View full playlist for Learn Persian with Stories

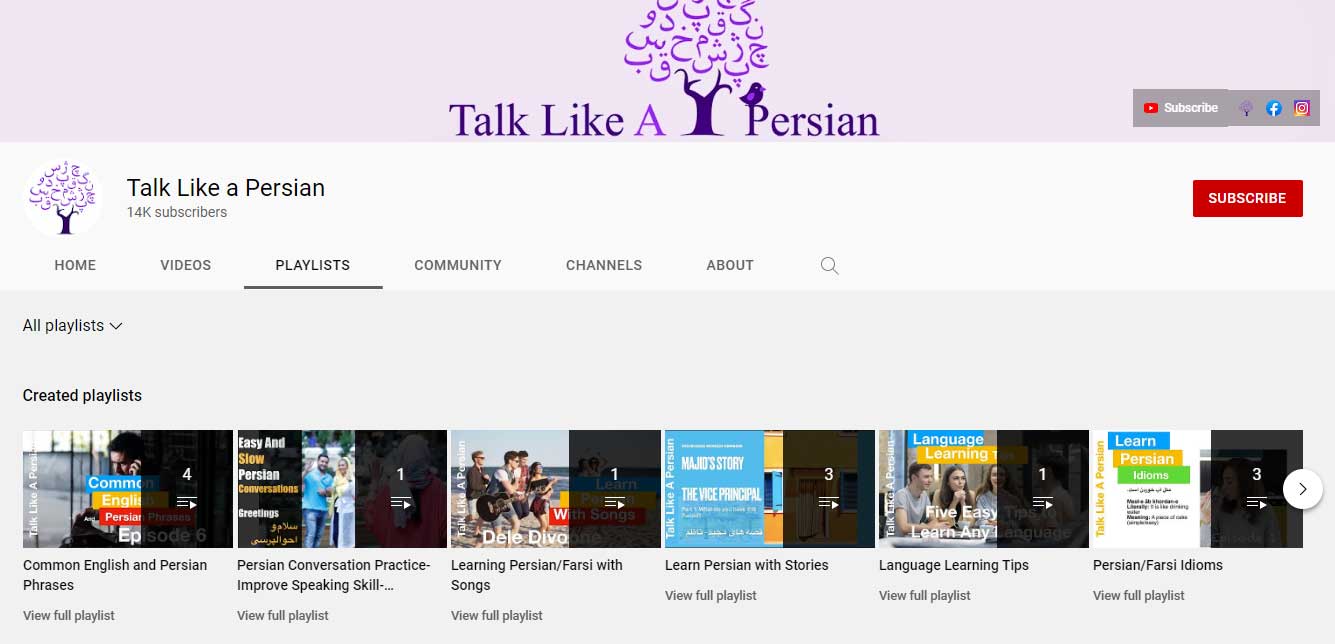click(x=711, y=595)
